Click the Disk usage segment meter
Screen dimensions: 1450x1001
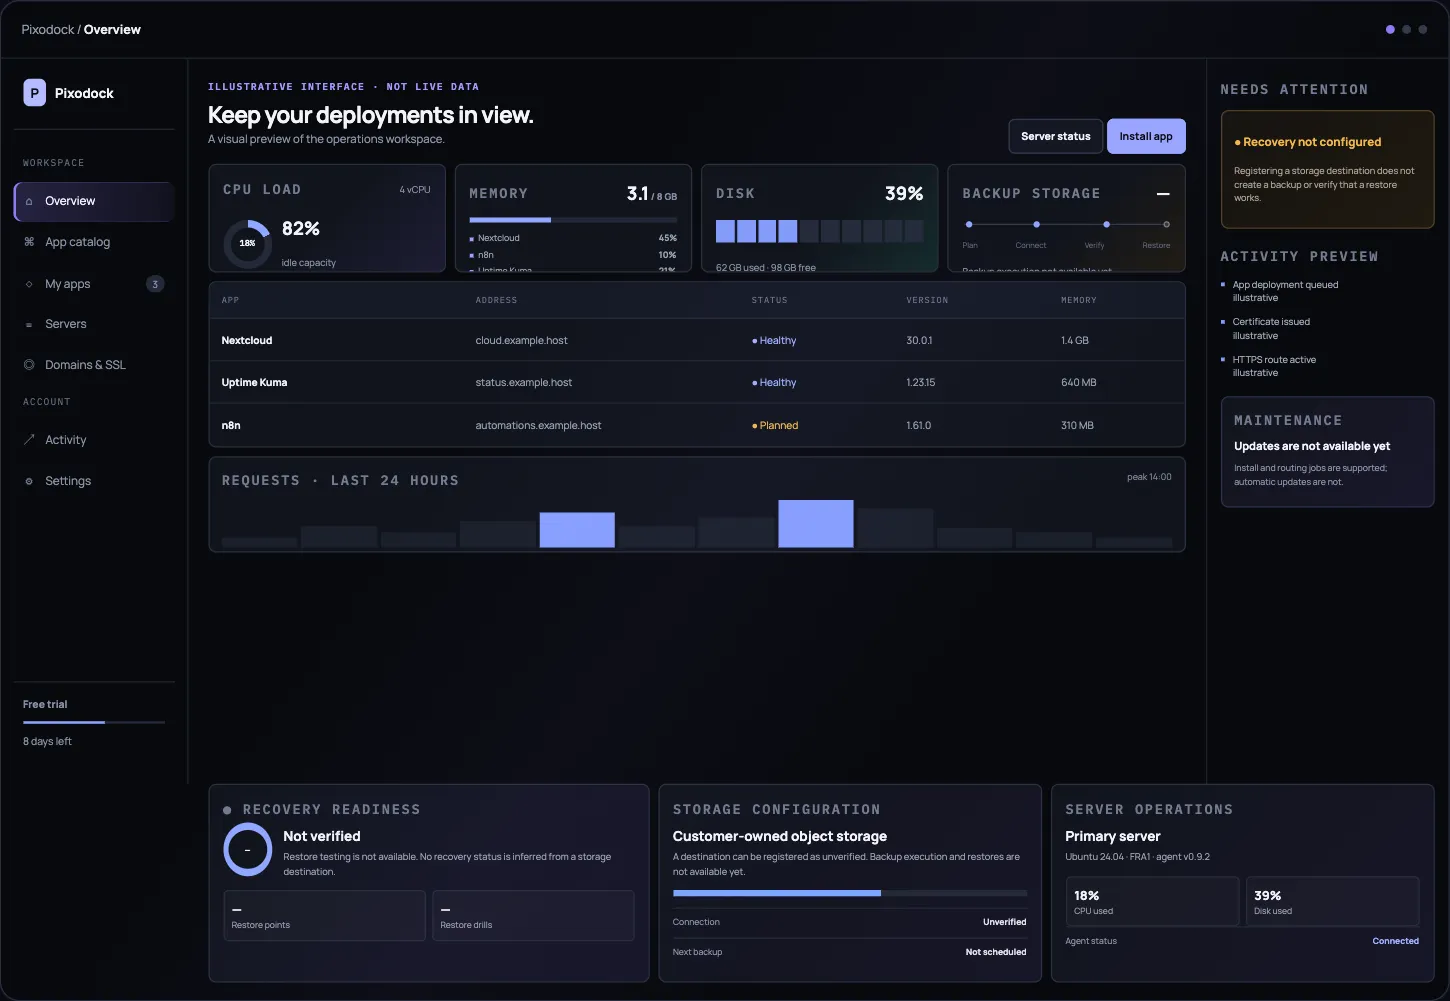[x=820, y=231]
